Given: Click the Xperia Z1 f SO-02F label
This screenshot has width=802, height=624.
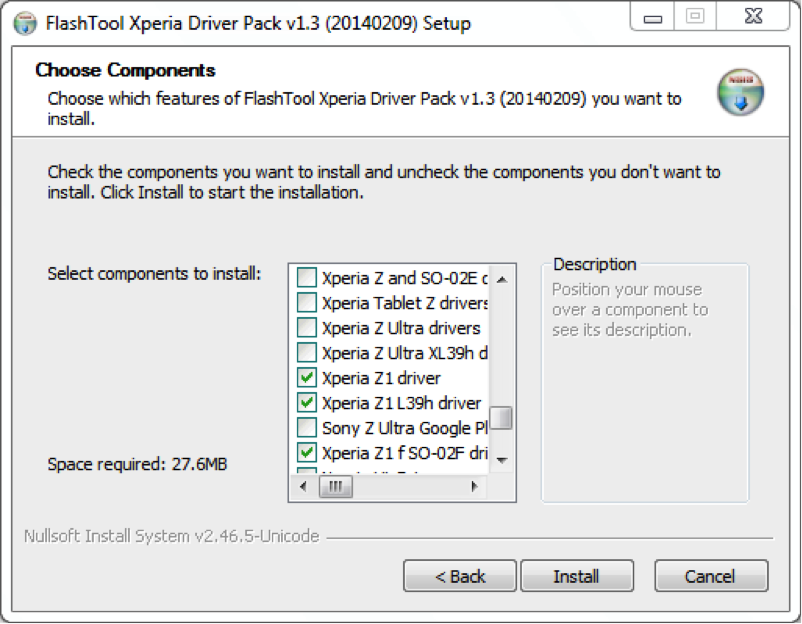Looking at the screenshot, I should click(x=405, y=453).
